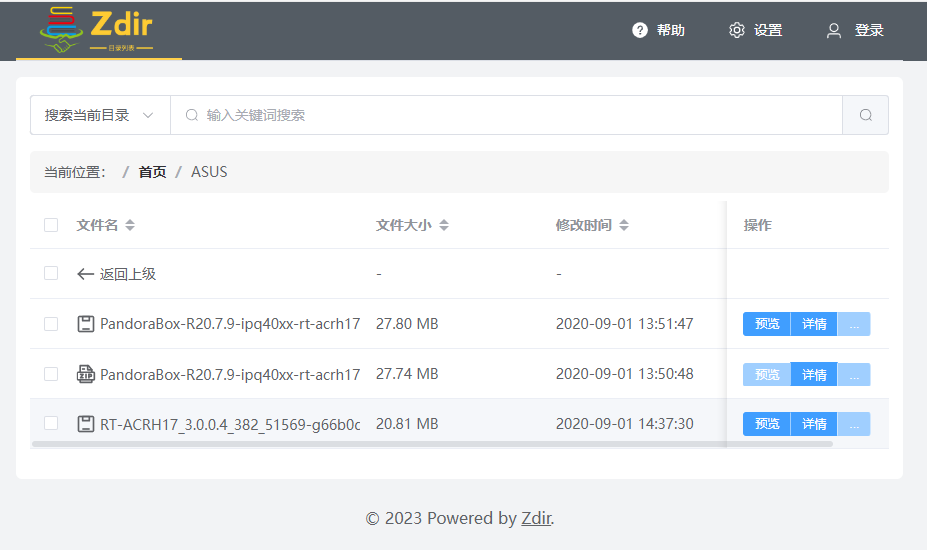
Task: Click the back arrow beside 返回上级
Action: coord(86,274)
